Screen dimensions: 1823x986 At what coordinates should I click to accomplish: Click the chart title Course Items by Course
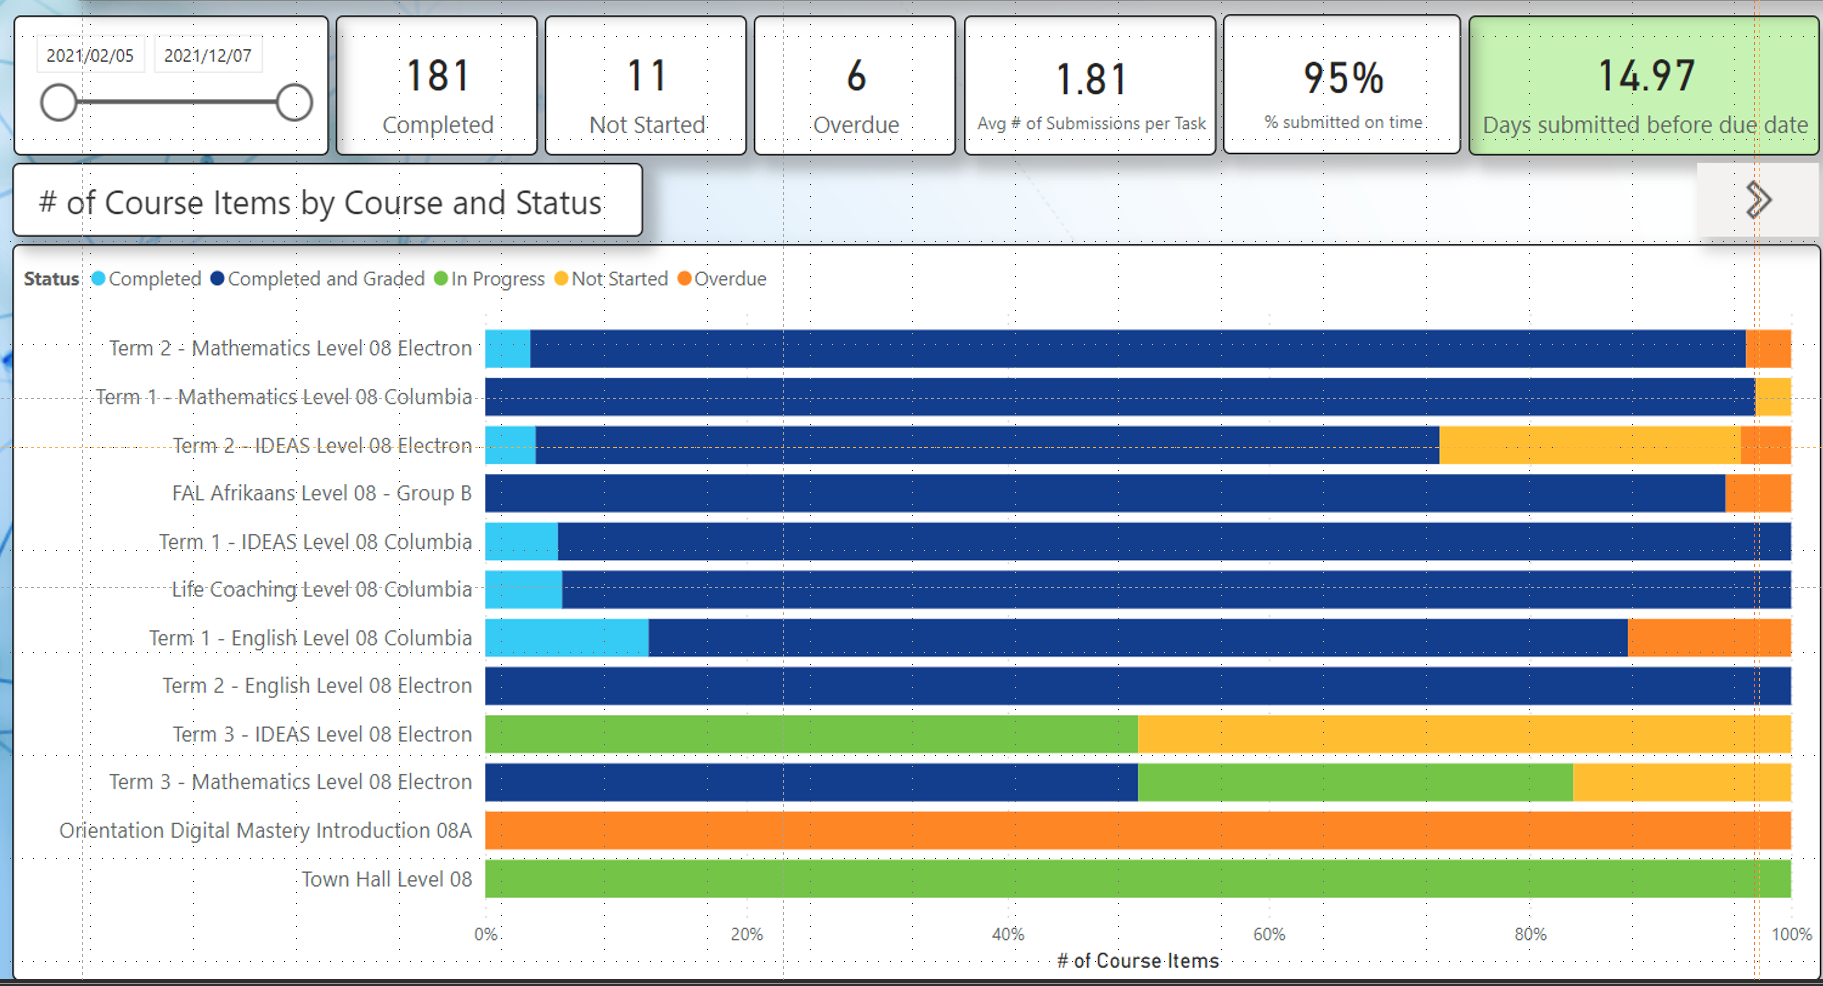point(327,202)
